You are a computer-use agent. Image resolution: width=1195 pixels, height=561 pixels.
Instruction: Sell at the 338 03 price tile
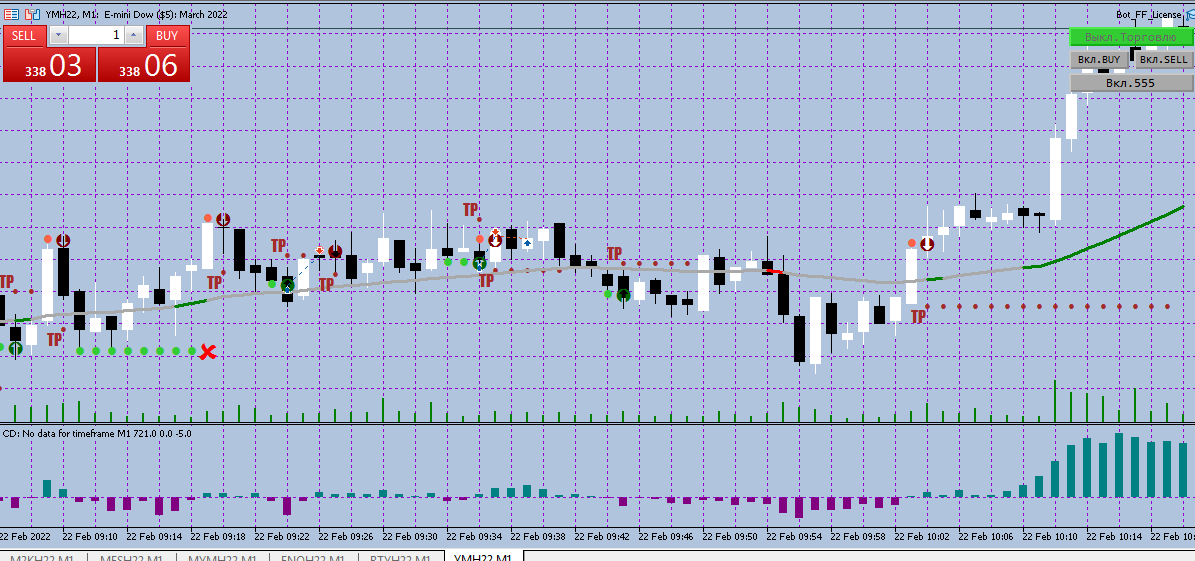tap(50, 65)
